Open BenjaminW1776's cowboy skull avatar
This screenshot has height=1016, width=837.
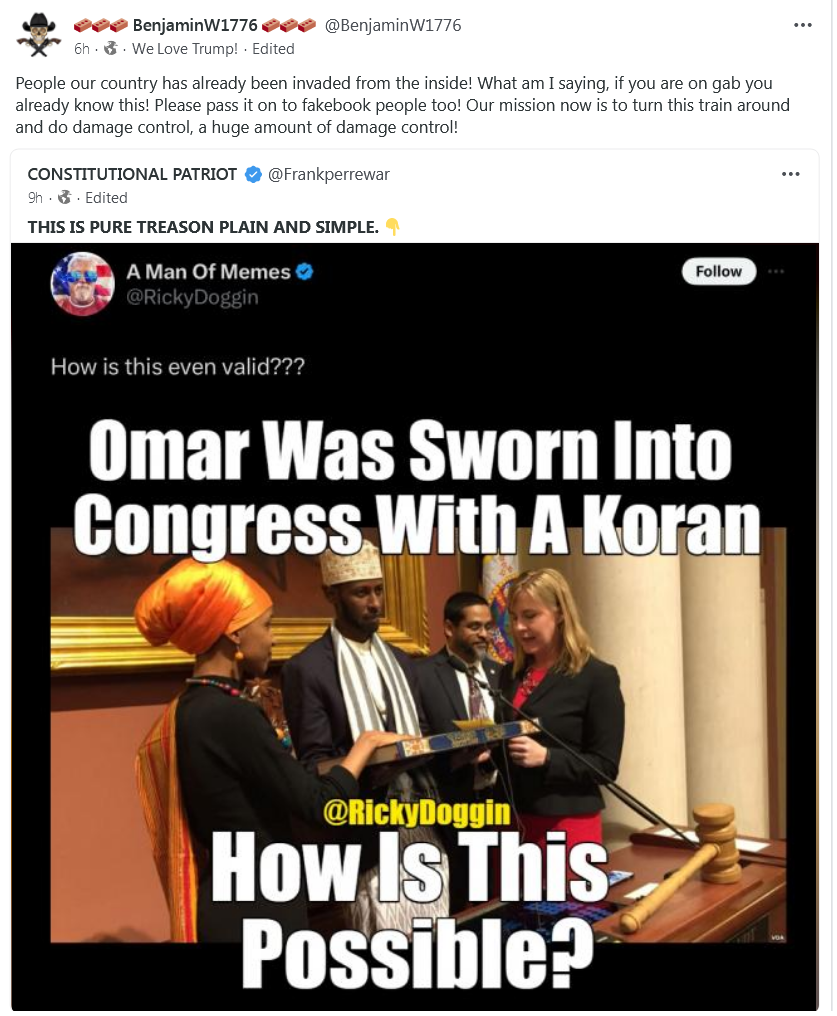click(39, 35)
